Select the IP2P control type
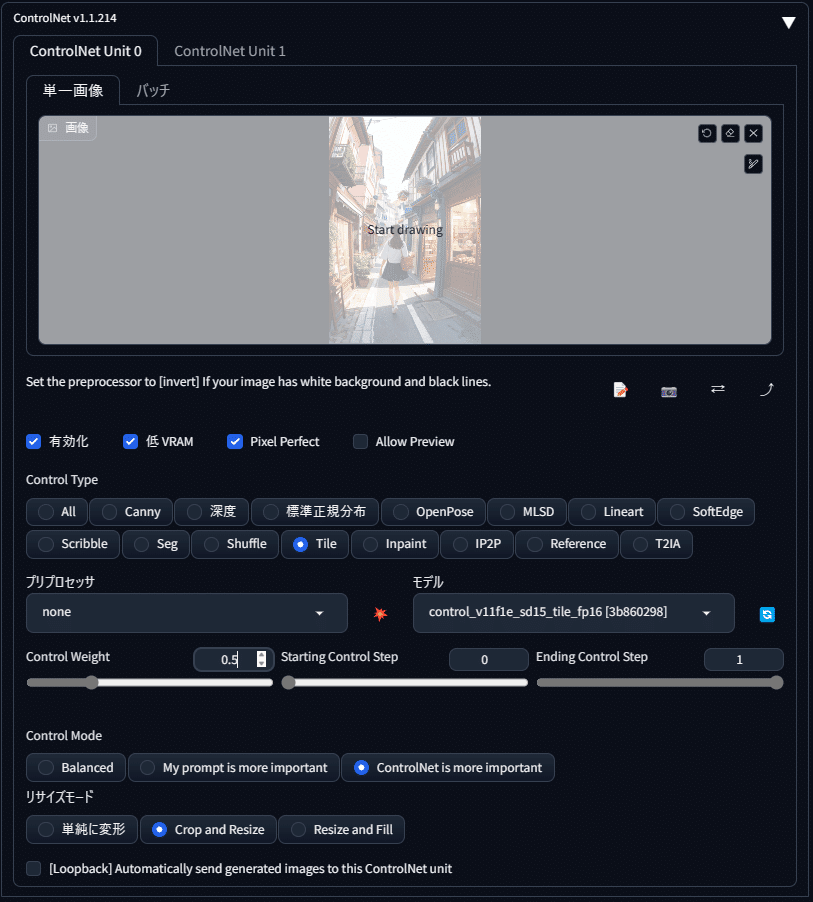The height and width of the screenshot is (902, 813). click(476, 544)
